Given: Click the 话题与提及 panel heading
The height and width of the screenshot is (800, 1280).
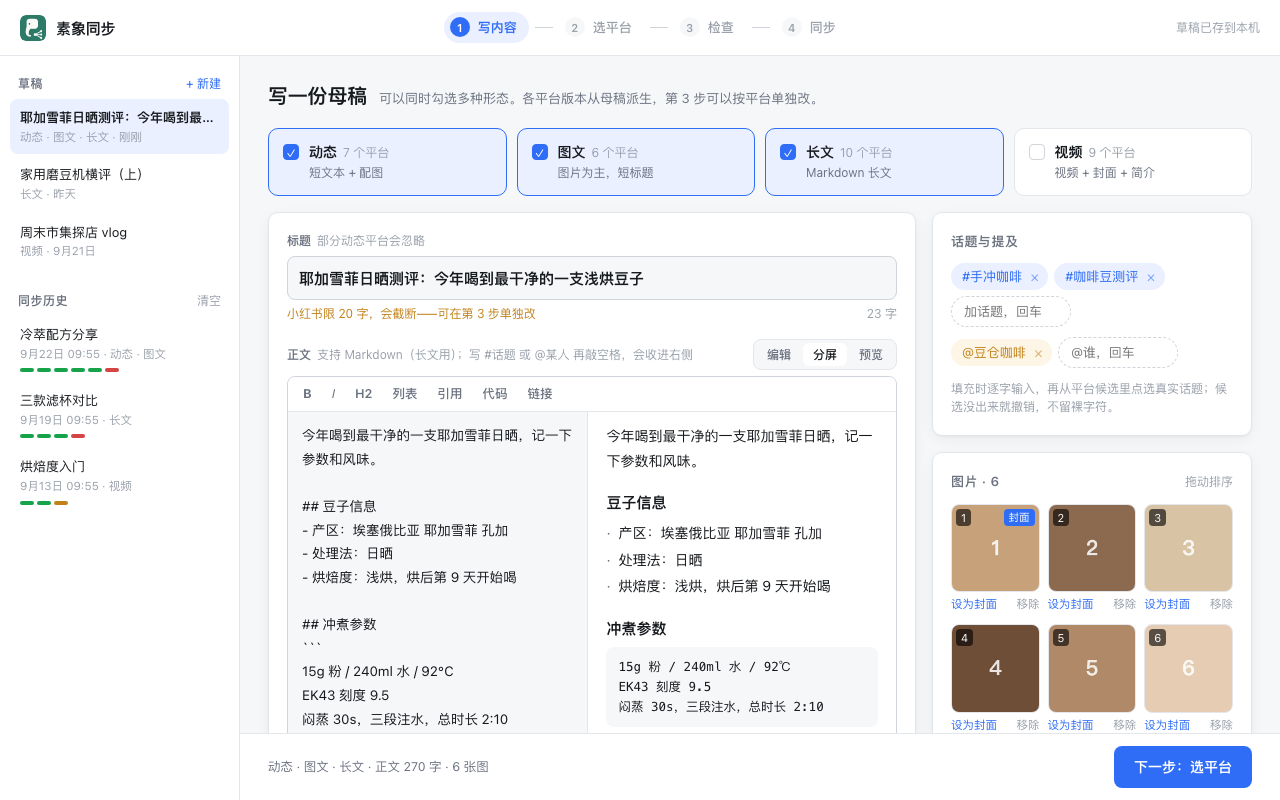Looking at the screenshot, I should click(984, 242).
